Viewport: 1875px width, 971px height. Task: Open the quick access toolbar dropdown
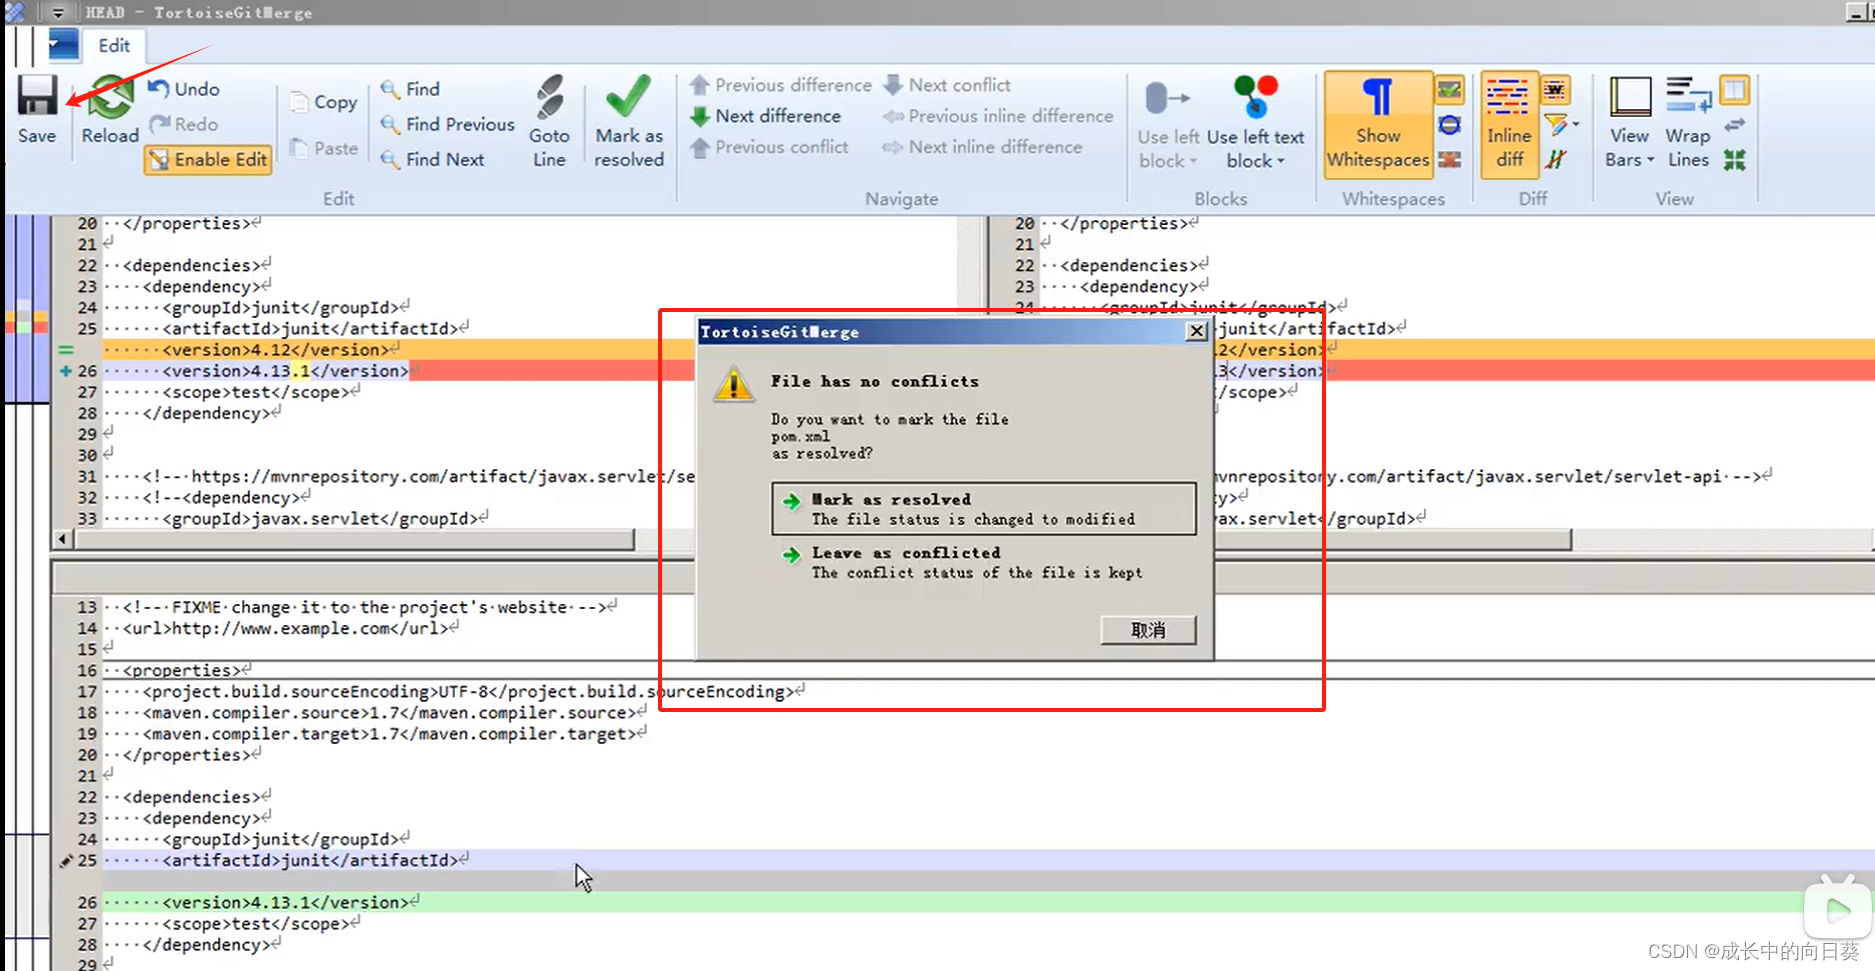(58, 13)
